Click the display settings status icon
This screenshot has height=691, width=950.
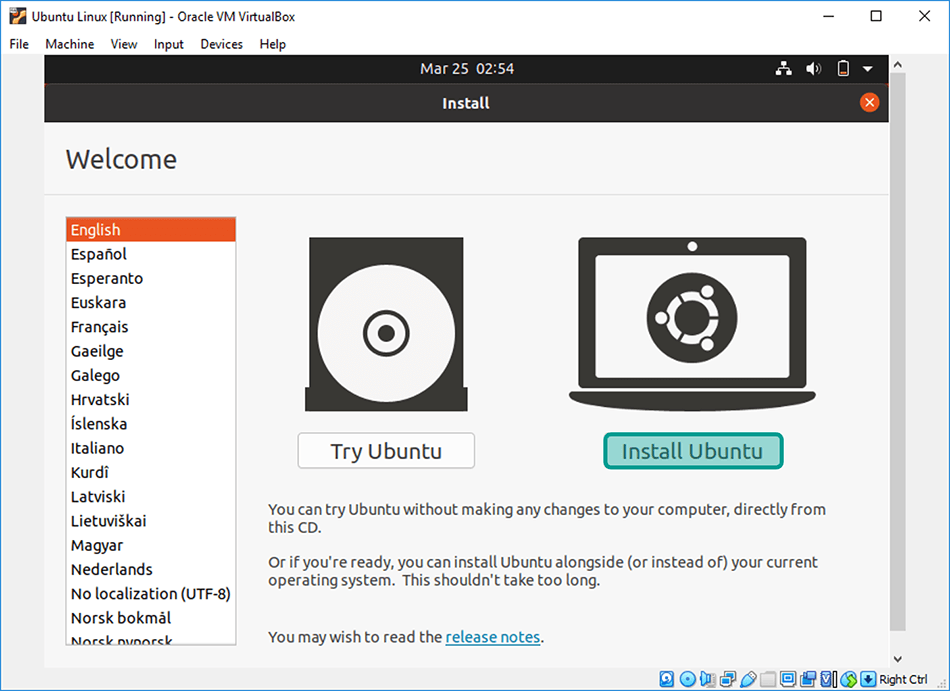pos(788,679)
